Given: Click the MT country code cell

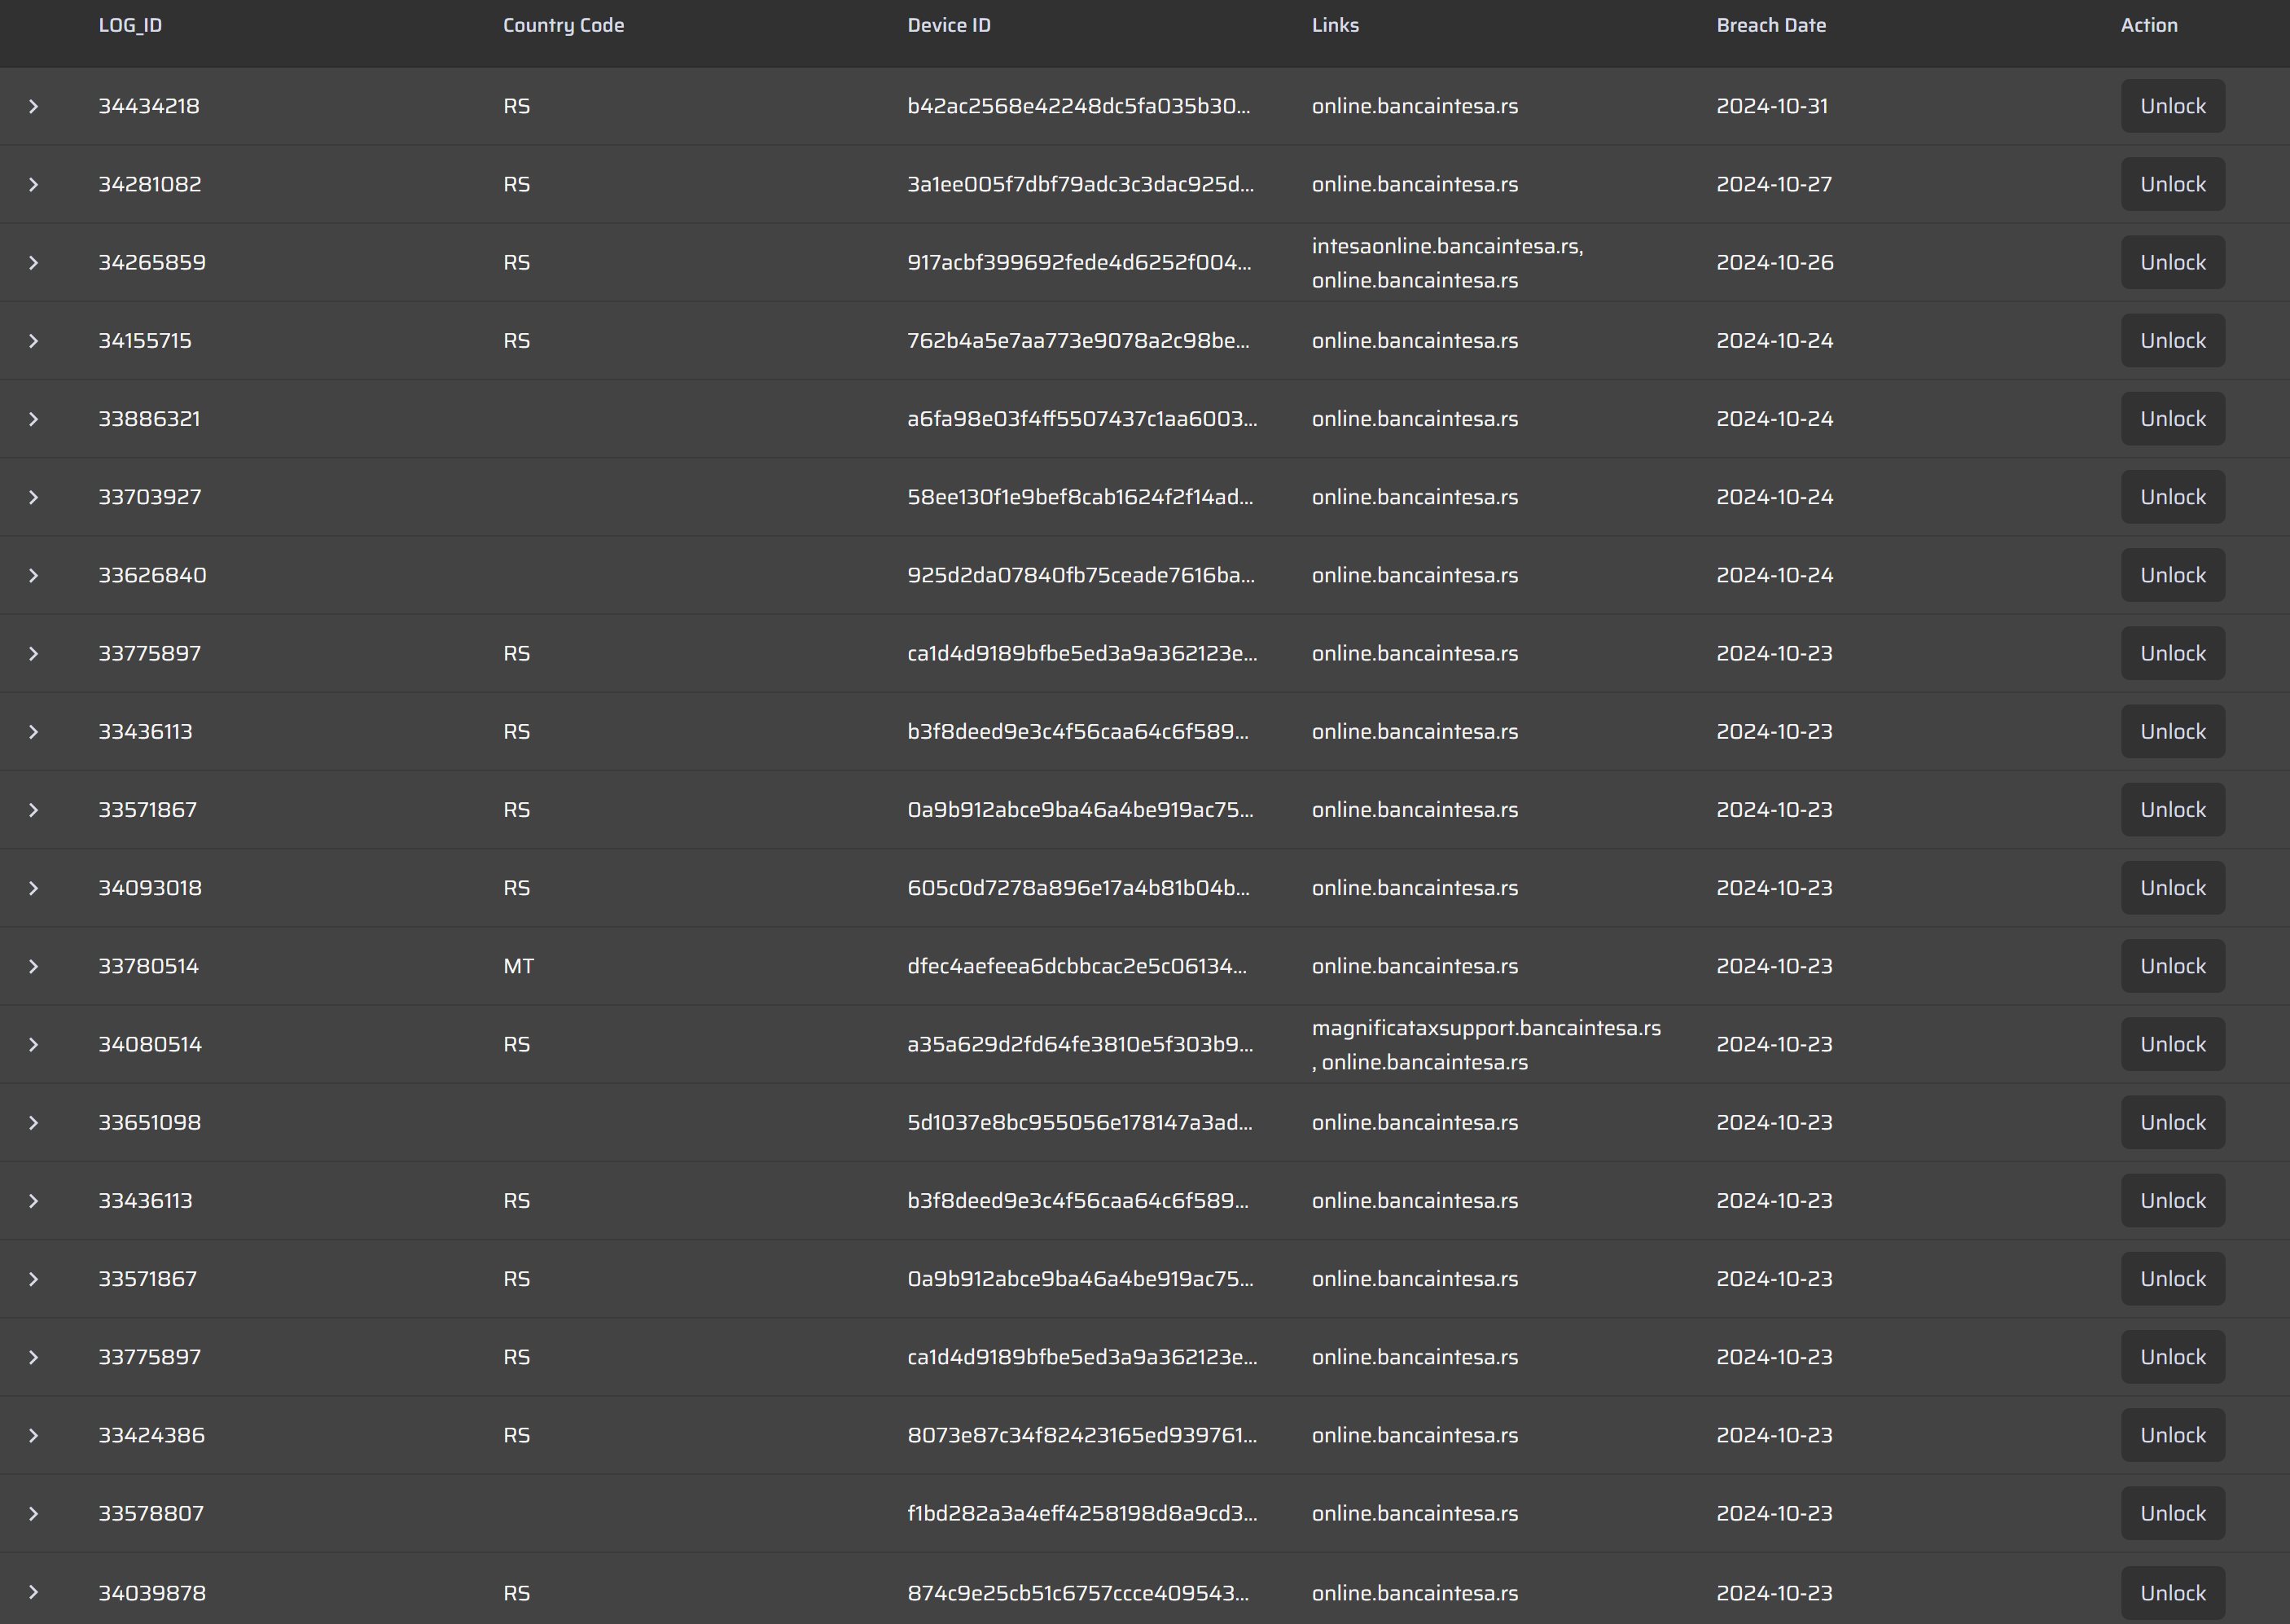Looking at the screenshot, I should (x=518, y=966).
